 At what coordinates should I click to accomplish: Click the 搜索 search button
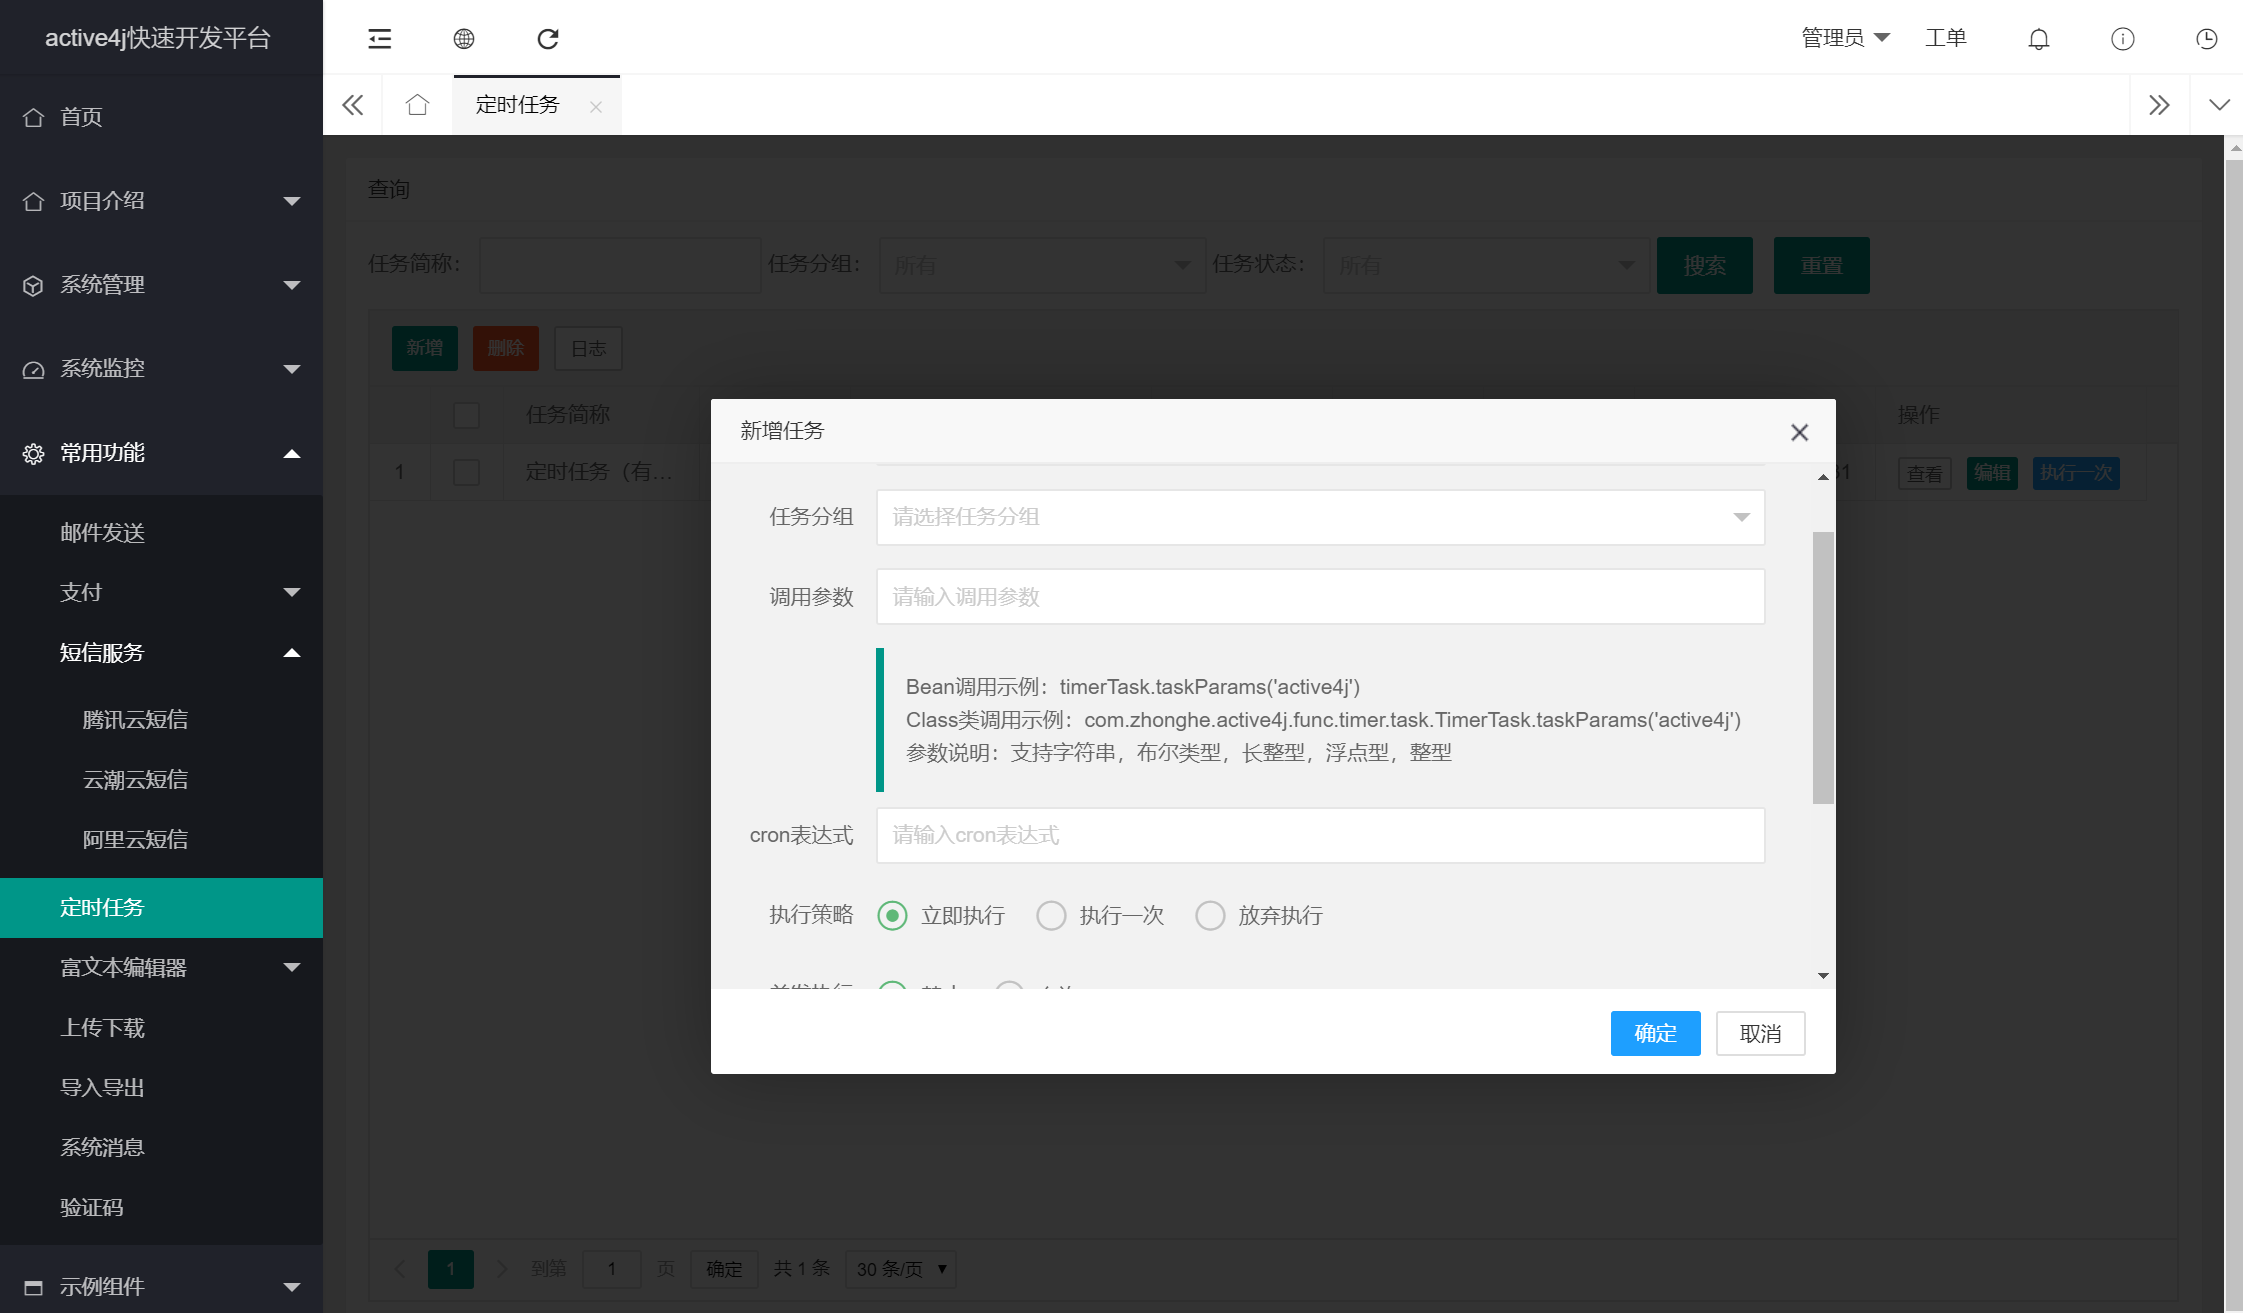click(x=1704, y=265)
